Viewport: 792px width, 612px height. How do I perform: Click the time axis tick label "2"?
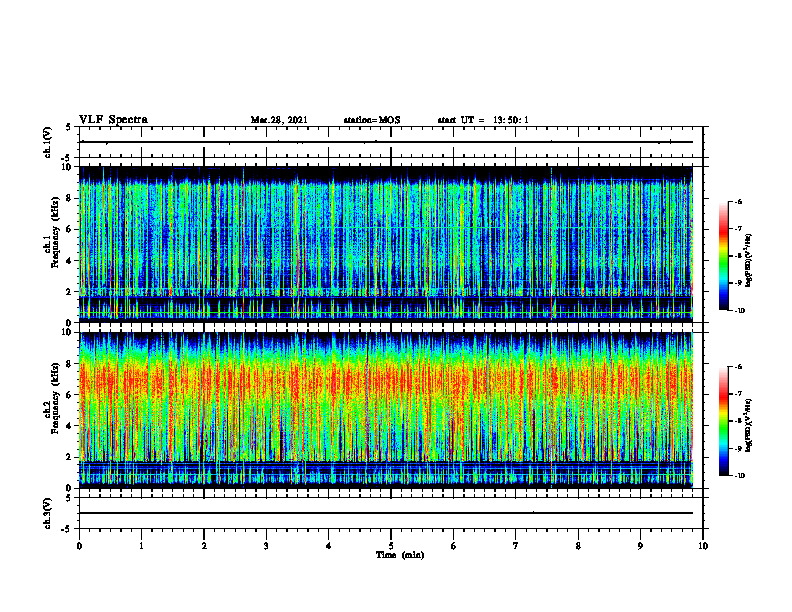click(x=204, y=546)
